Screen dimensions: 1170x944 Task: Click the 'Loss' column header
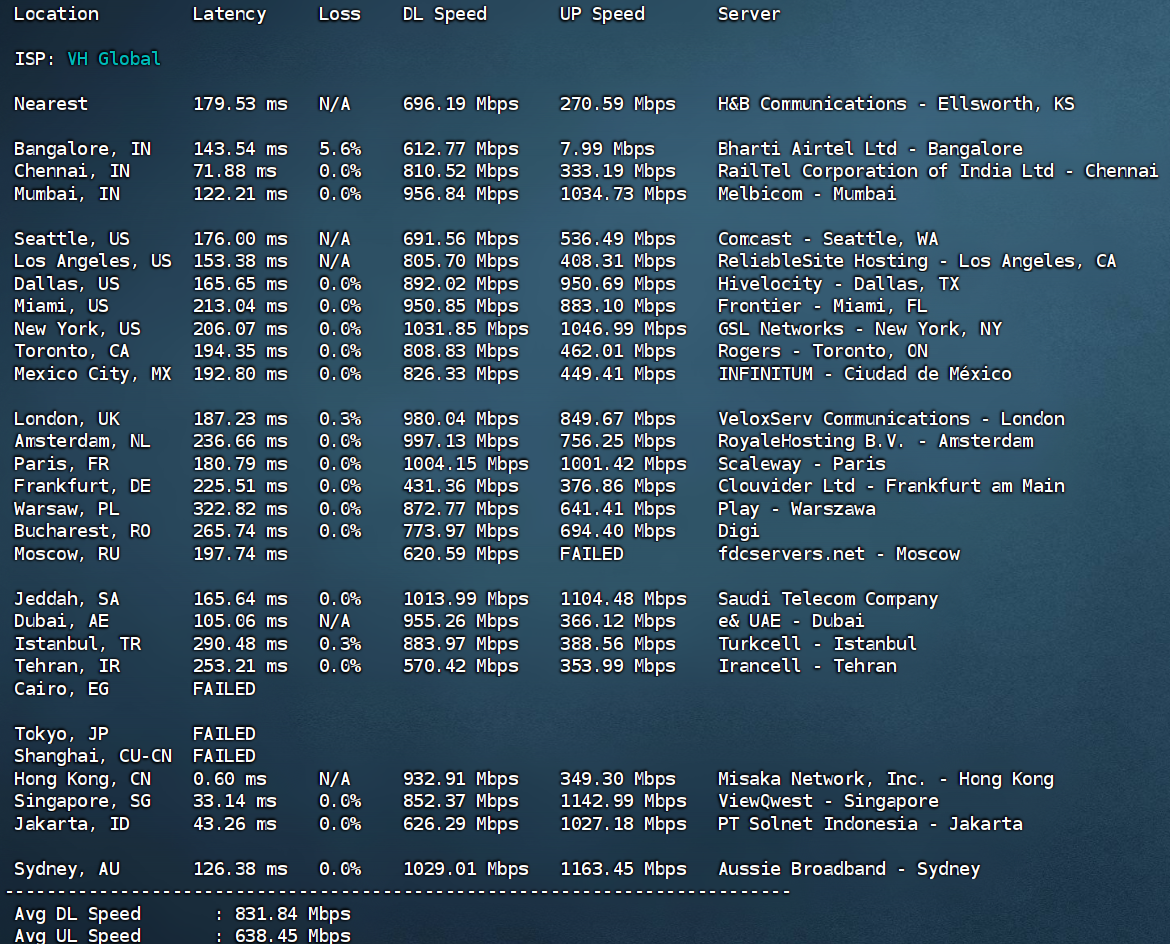[x=340, y=14]
